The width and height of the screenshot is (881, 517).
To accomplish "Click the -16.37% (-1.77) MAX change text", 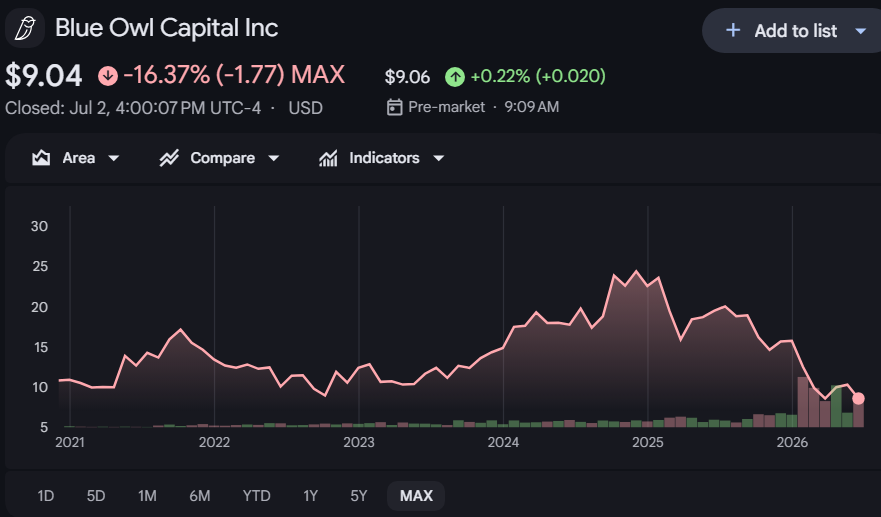I will tap(234, 75).
